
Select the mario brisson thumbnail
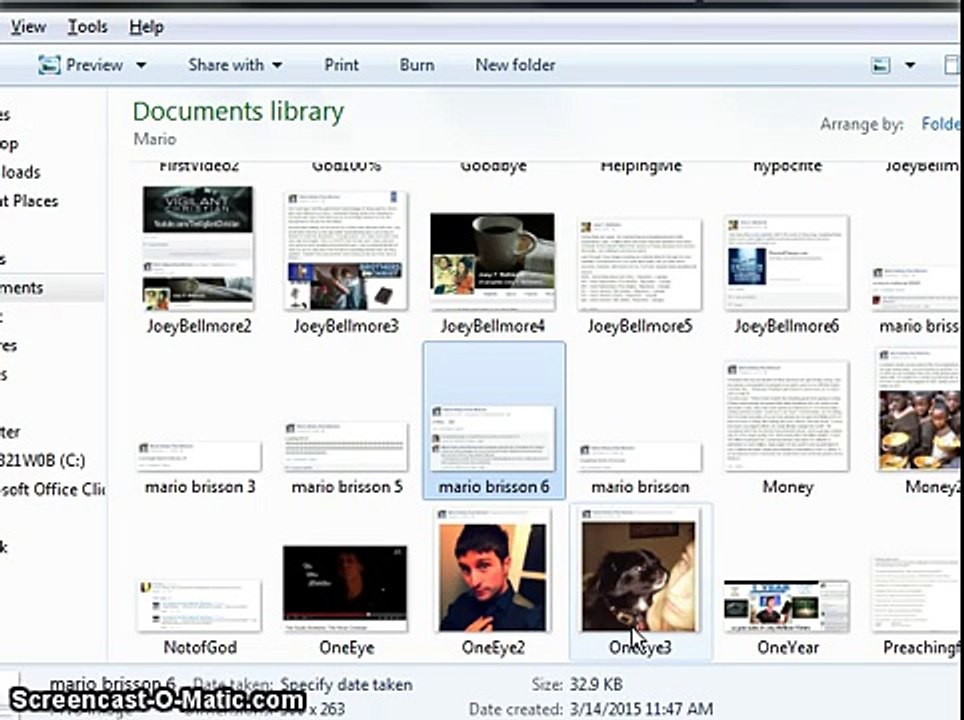[639, 457]
